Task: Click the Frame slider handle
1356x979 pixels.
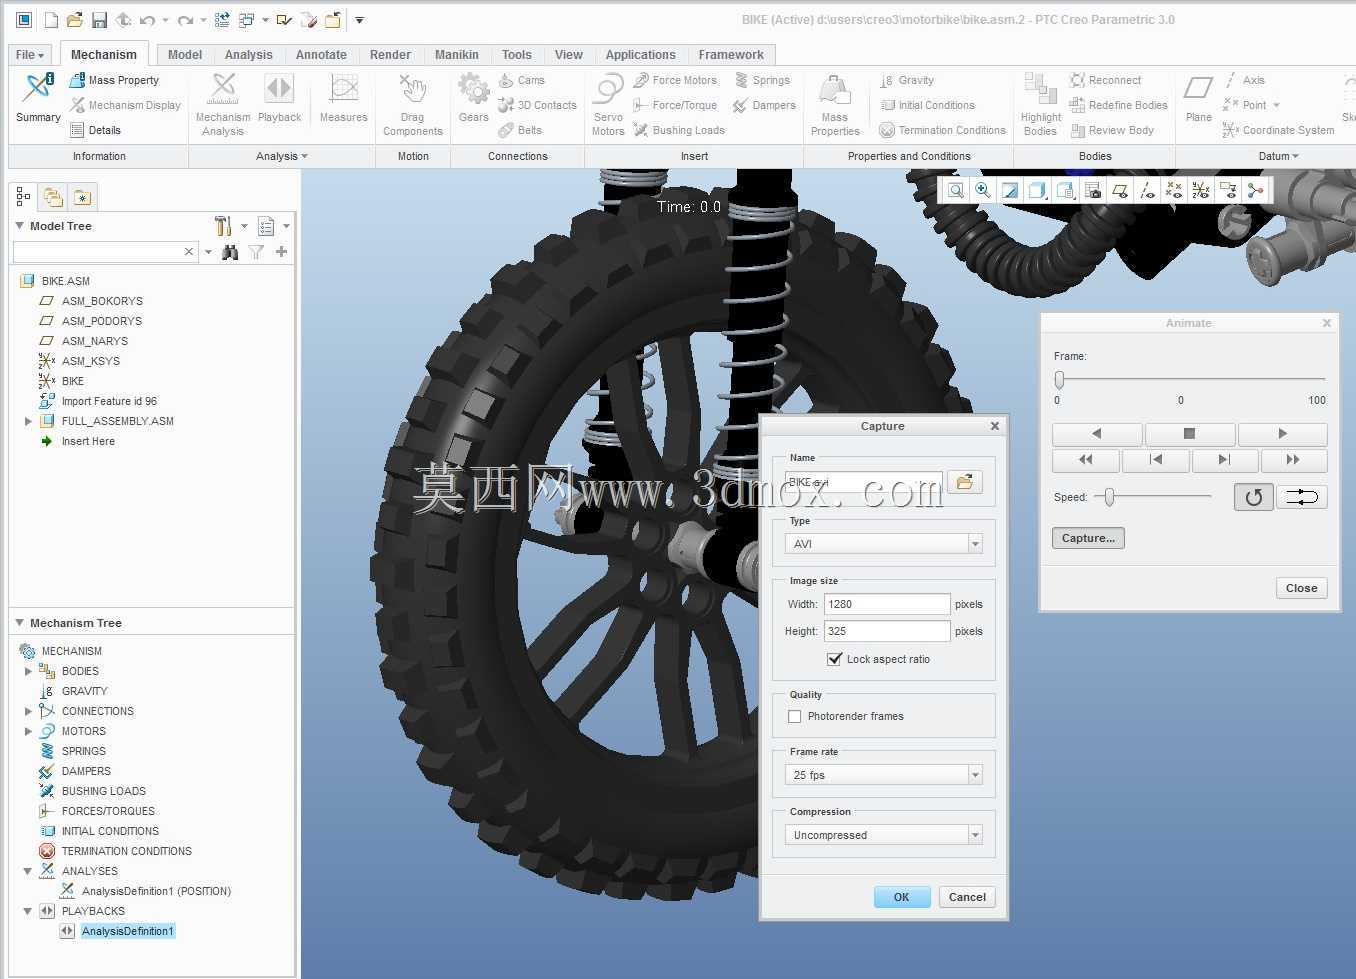Action: pos(1059,379)
